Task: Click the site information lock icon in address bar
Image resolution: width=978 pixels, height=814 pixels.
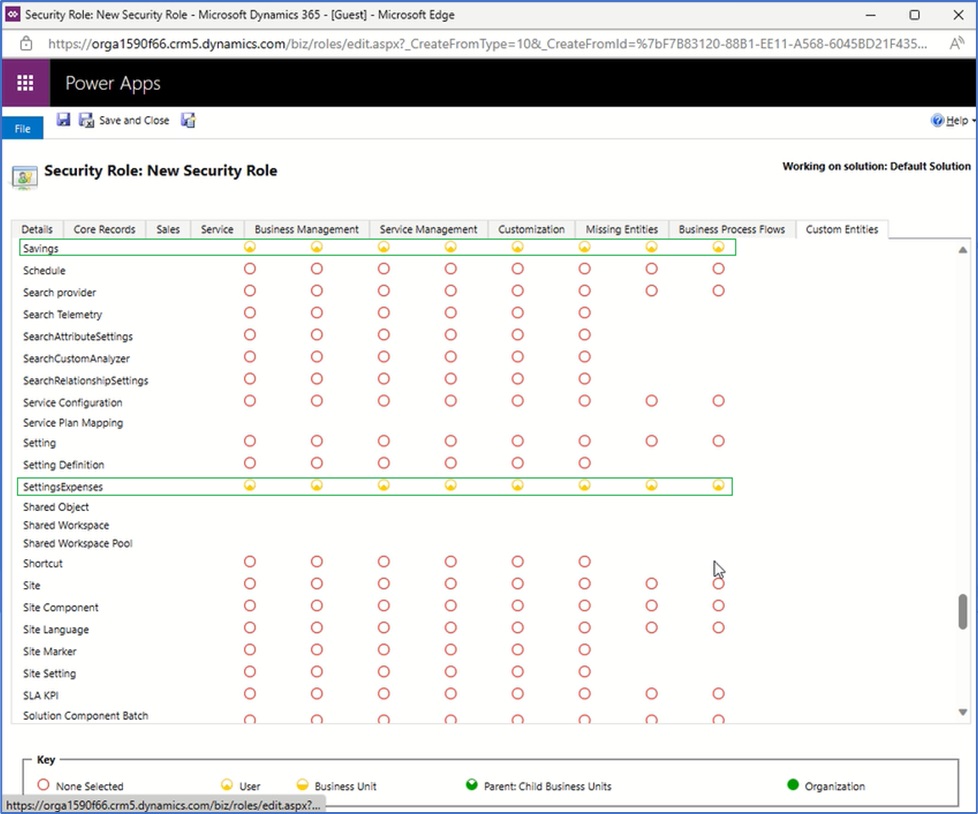Action: point(28,43)
